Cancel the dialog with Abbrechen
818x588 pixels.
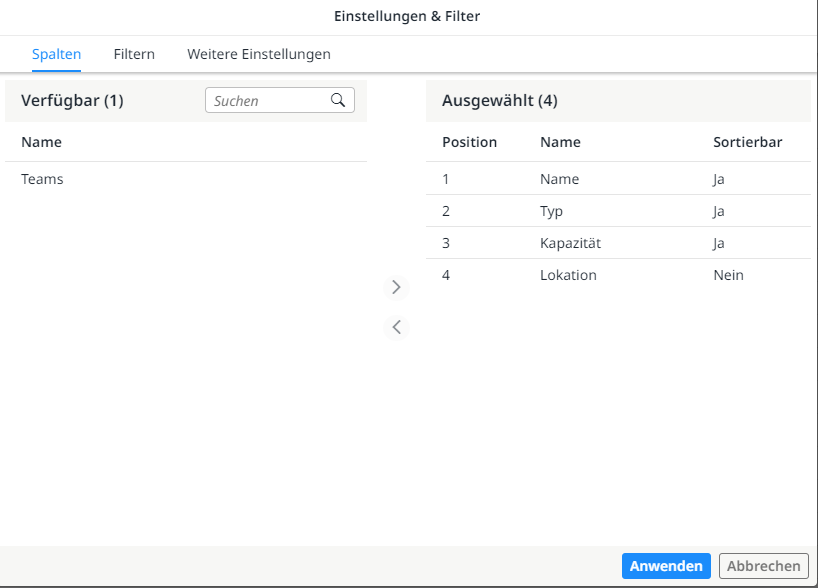763,565
